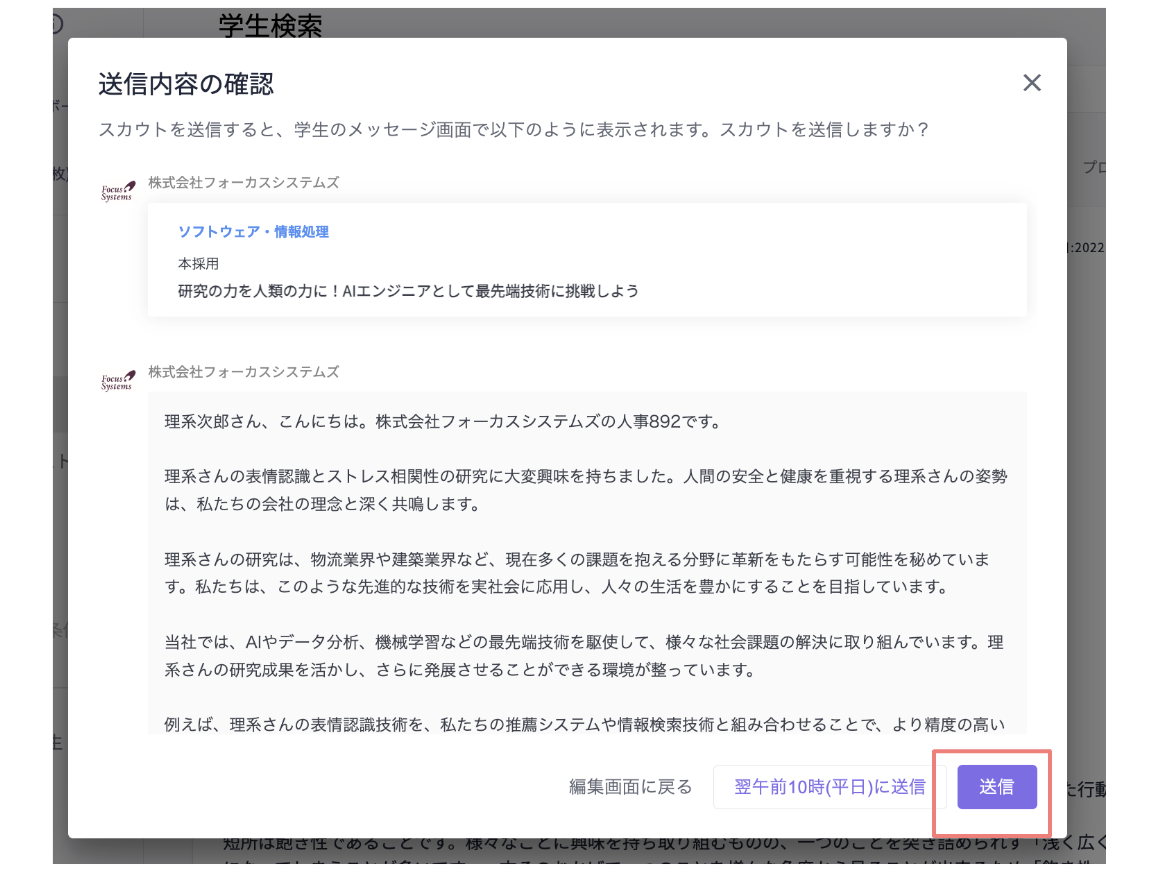Select company name above the job card

click(x=243, y=183)
